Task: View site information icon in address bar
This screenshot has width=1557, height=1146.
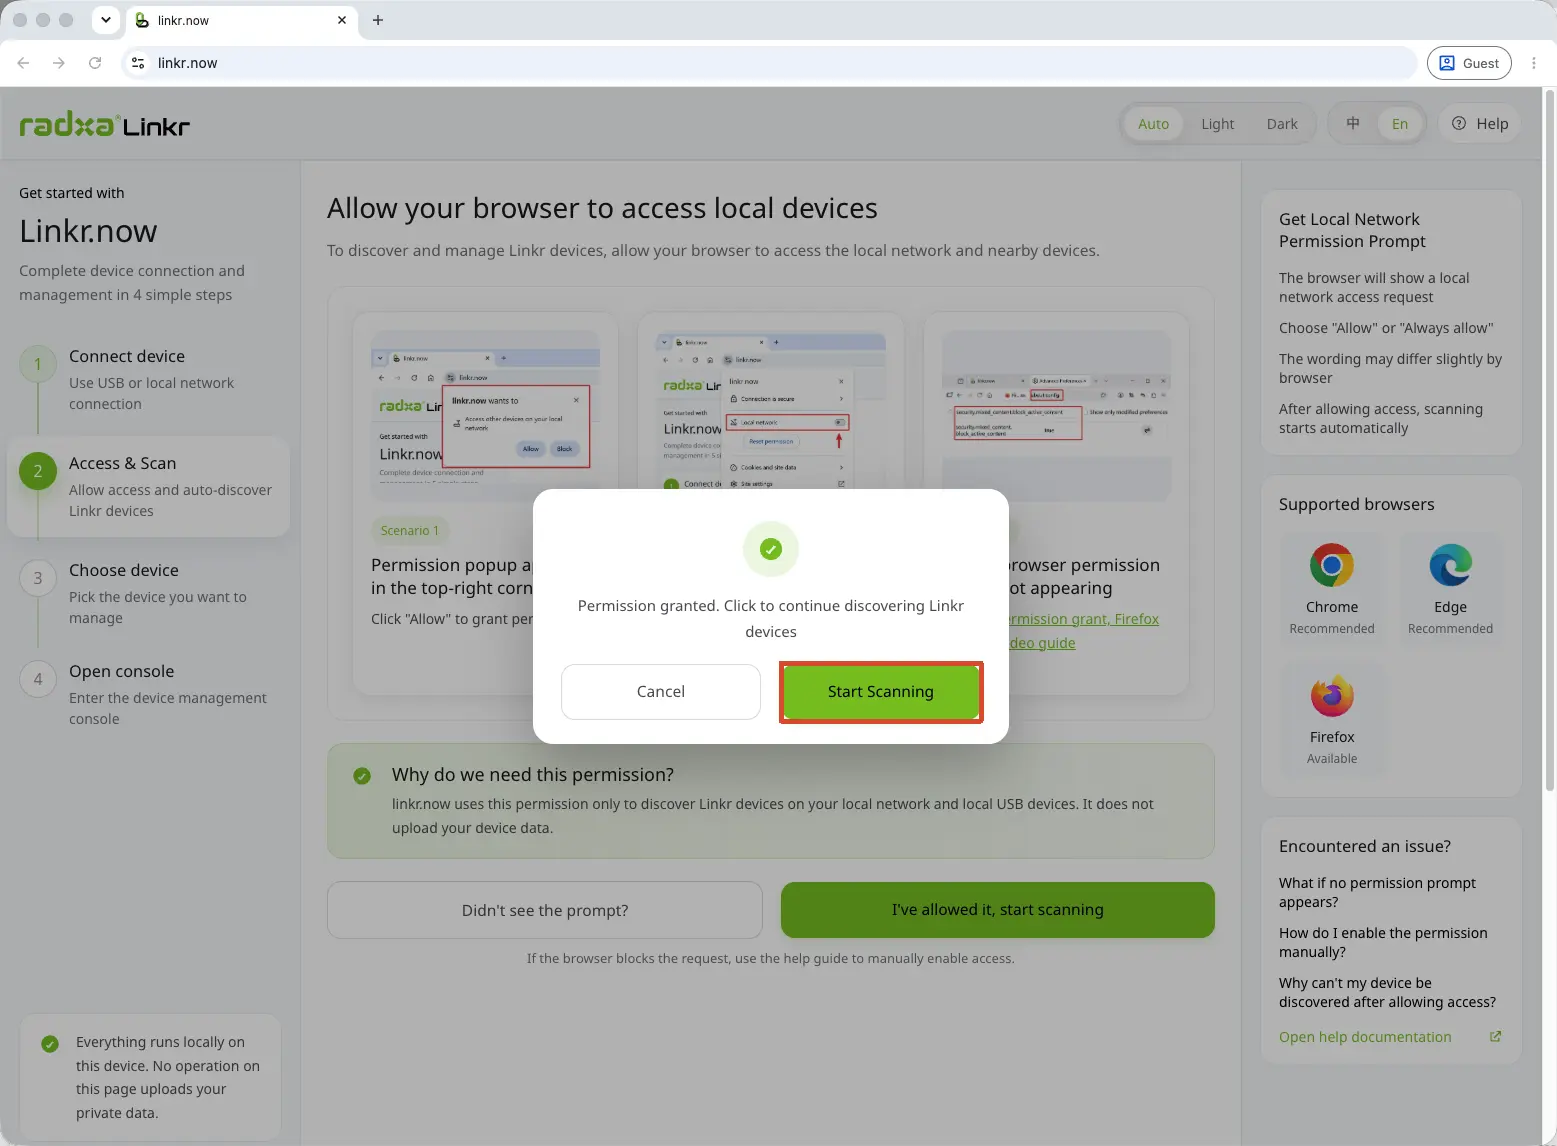Action: coord(139,63)
